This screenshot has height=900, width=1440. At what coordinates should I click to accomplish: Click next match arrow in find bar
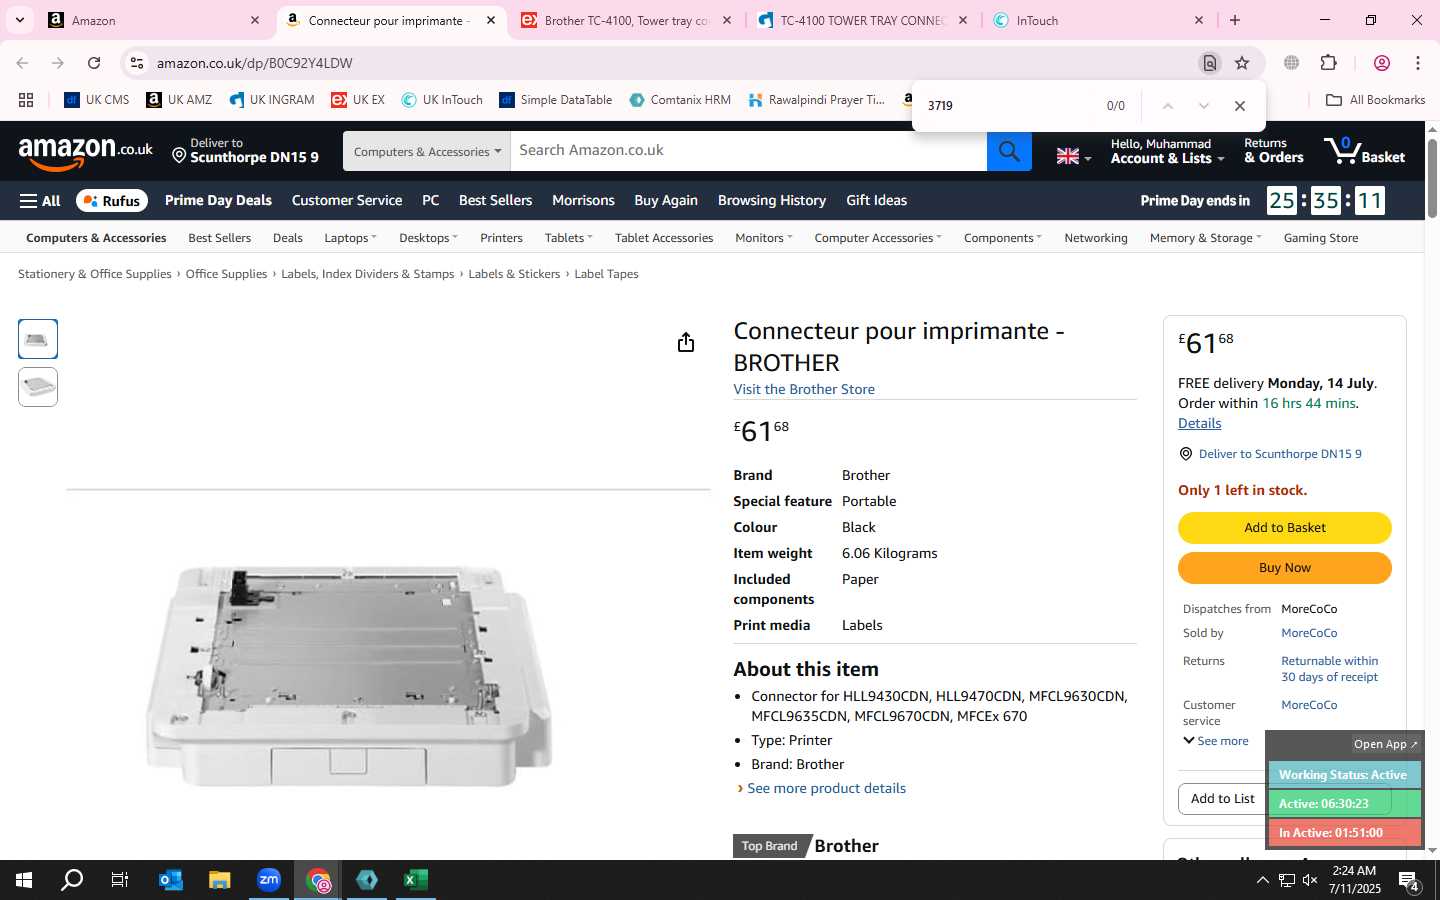(1204, 106)
